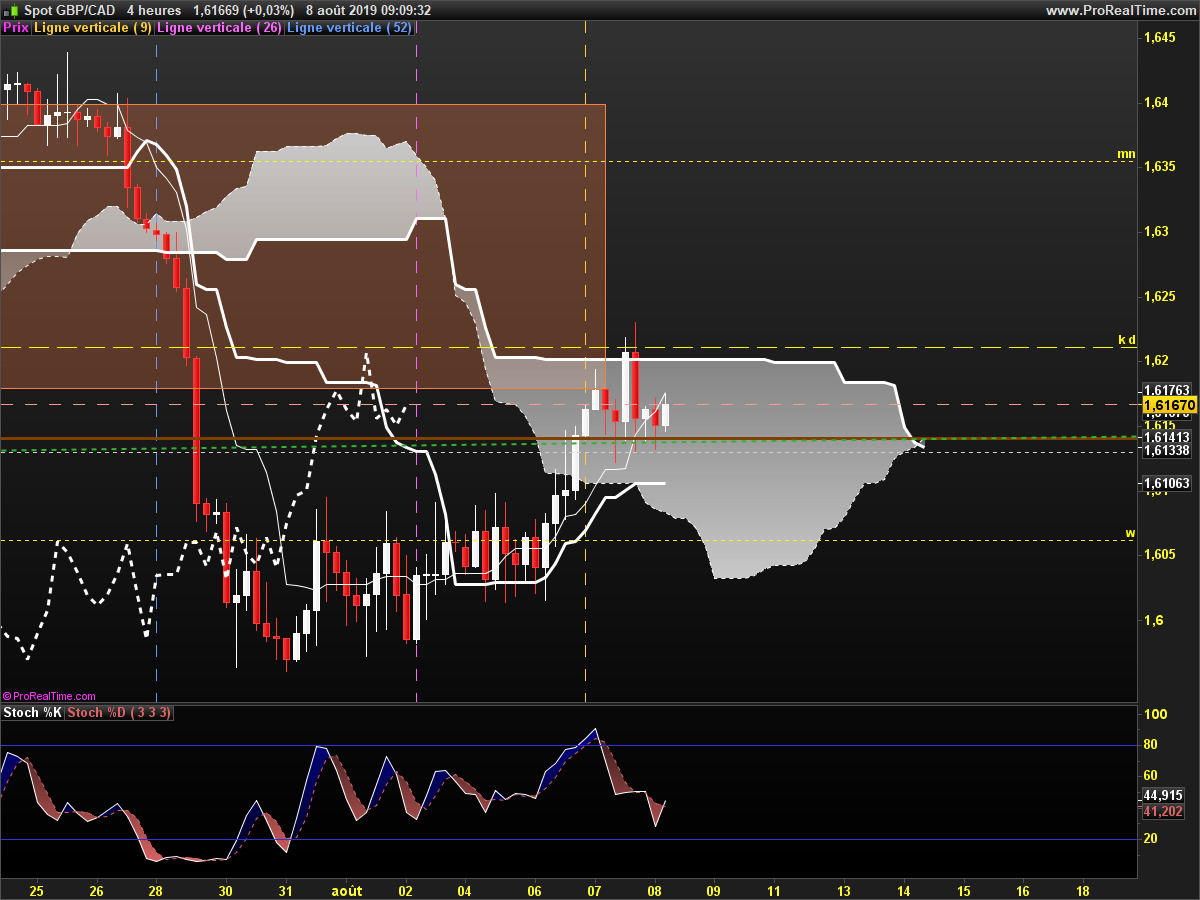Screen dimensions: 1200x900
Task: Click the quote value '1,61669 (+0,03%)'
Action: (x=244, y=10)
